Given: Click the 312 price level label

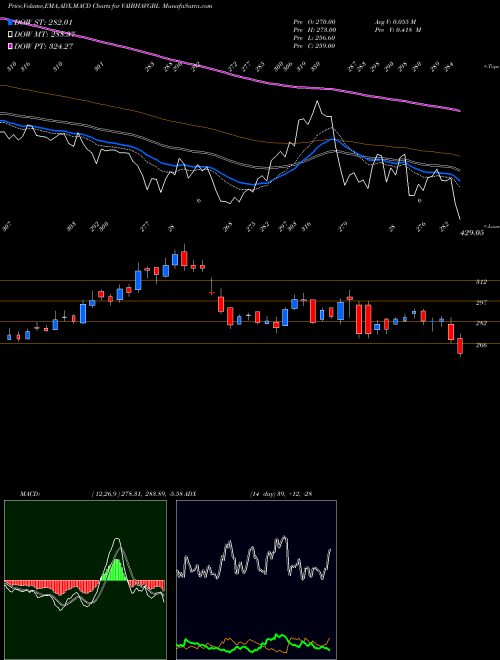Looking at the screenshot, I should coord(481,282).
